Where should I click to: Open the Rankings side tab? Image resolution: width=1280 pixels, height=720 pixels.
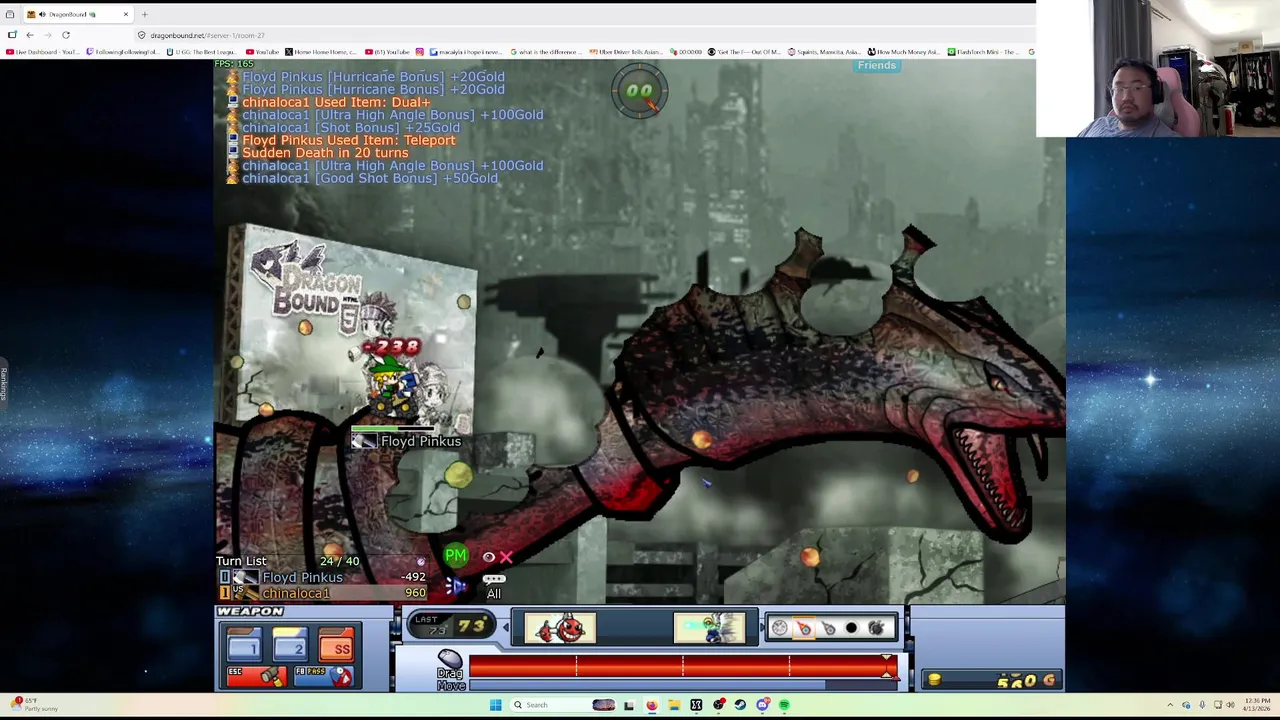point(4,384)
